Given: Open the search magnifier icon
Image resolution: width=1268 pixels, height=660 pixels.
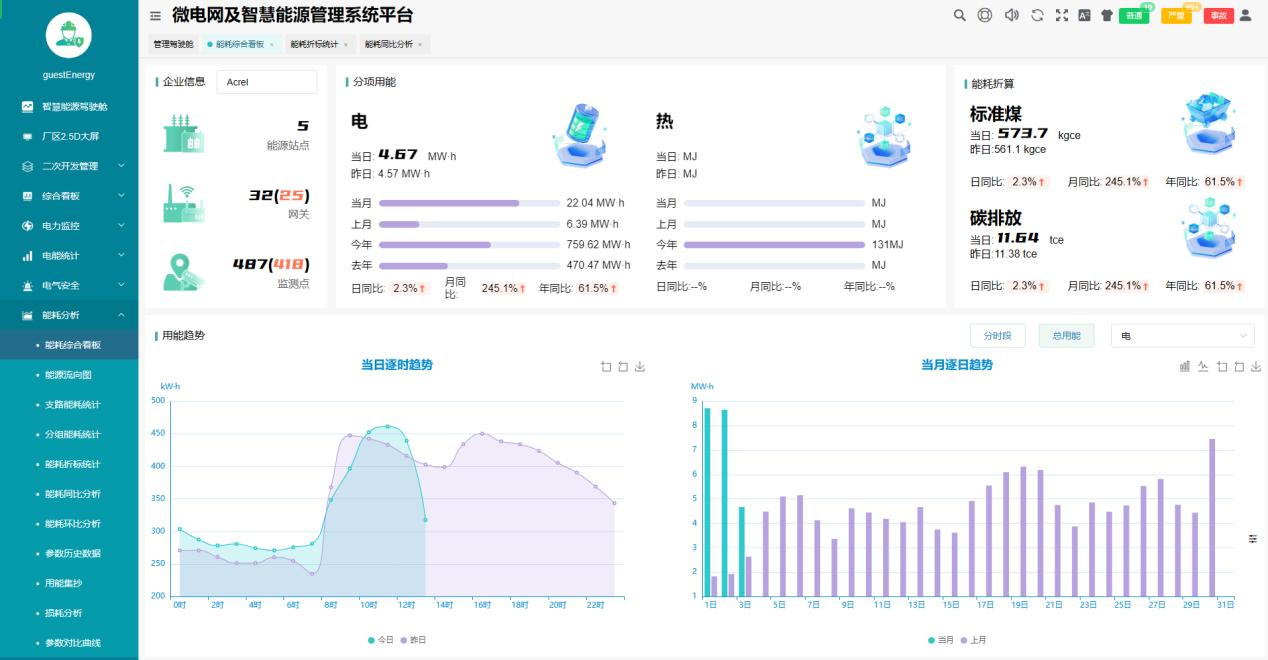Looking at the screenshot, I should (x=960, y=15).
